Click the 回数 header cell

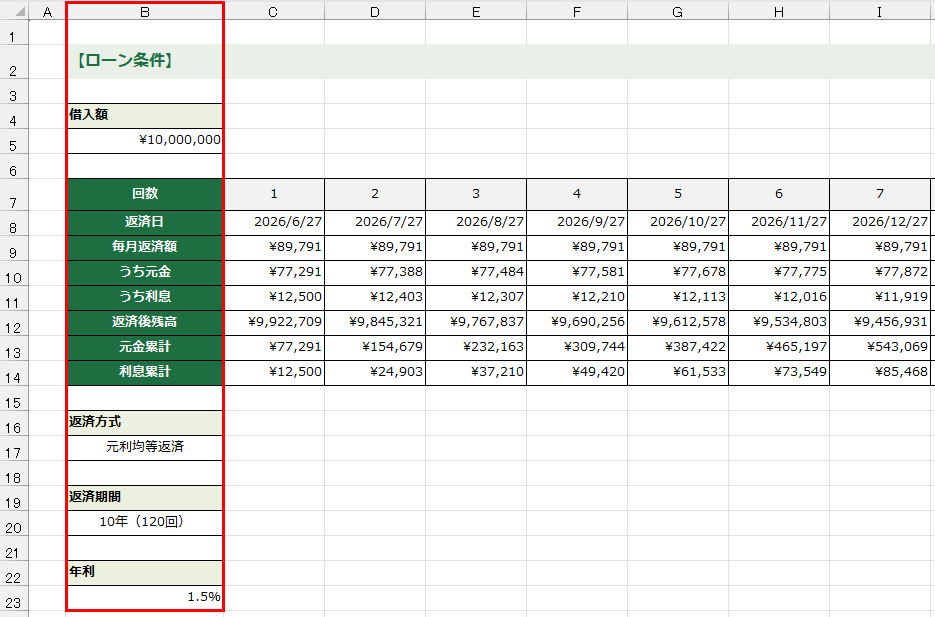tap(145, 194)
